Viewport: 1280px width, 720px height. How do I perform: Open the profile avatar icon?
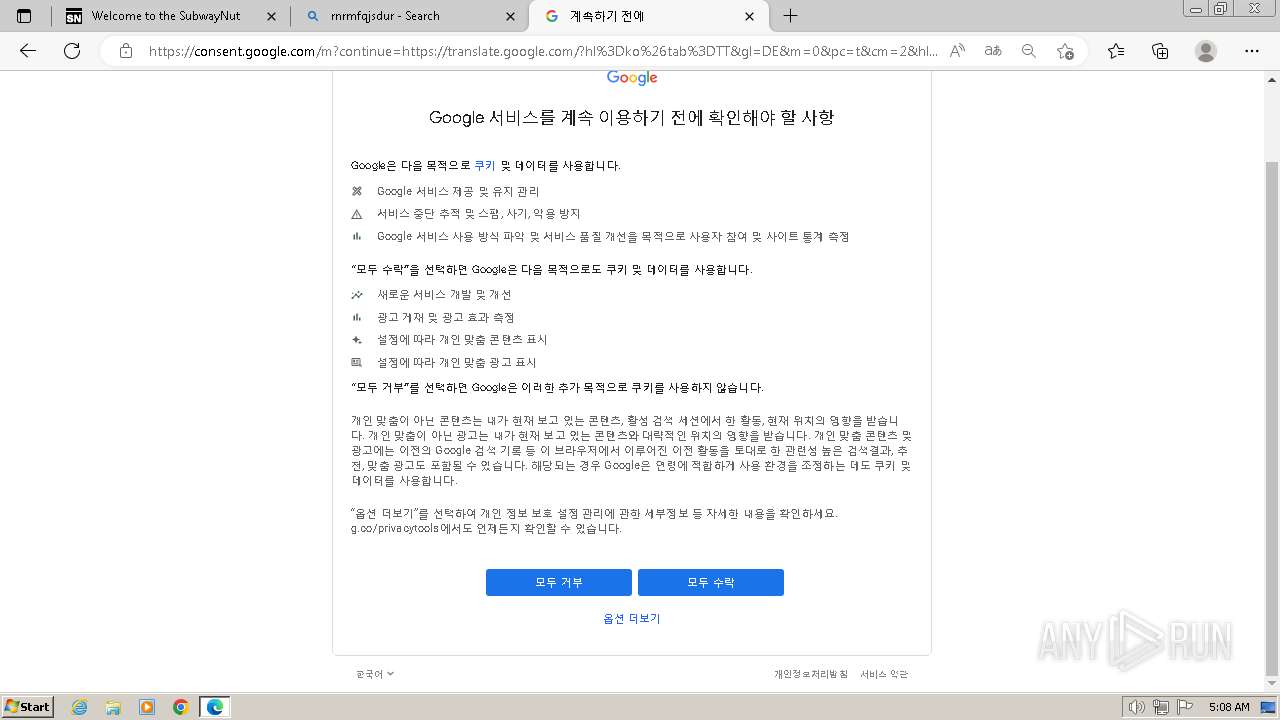point(1206,51)
